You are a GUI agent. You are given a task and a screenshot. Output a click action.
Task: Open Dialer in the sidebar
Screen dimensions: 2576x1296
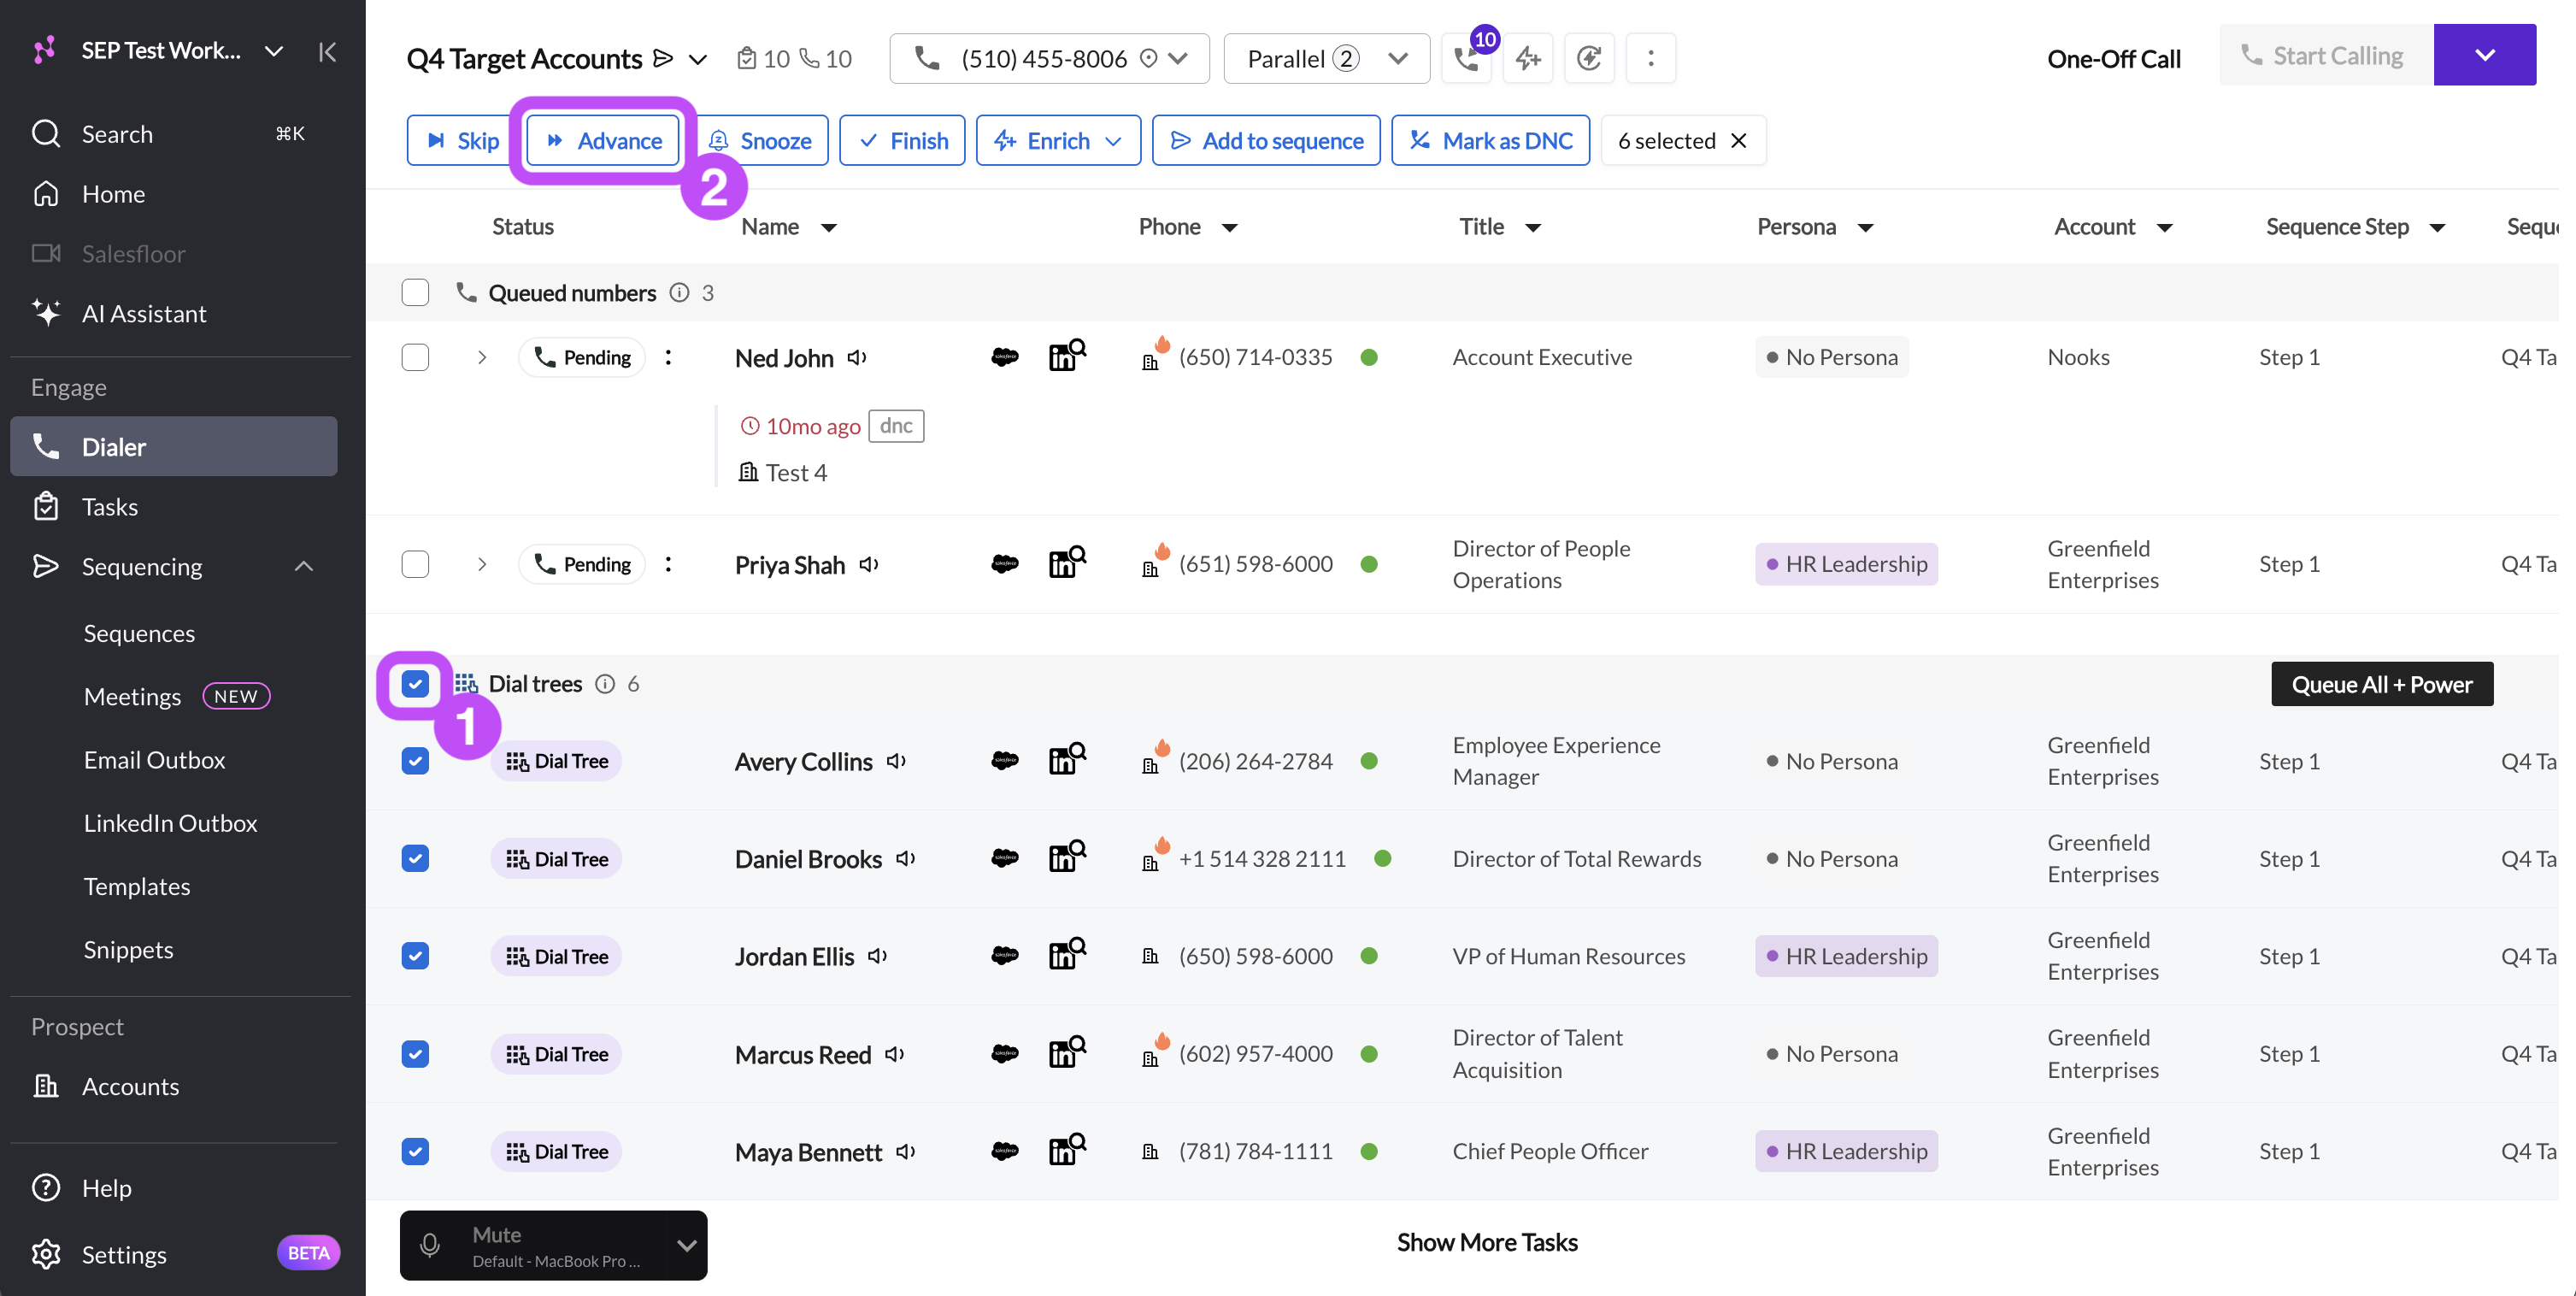coord(174,446)
